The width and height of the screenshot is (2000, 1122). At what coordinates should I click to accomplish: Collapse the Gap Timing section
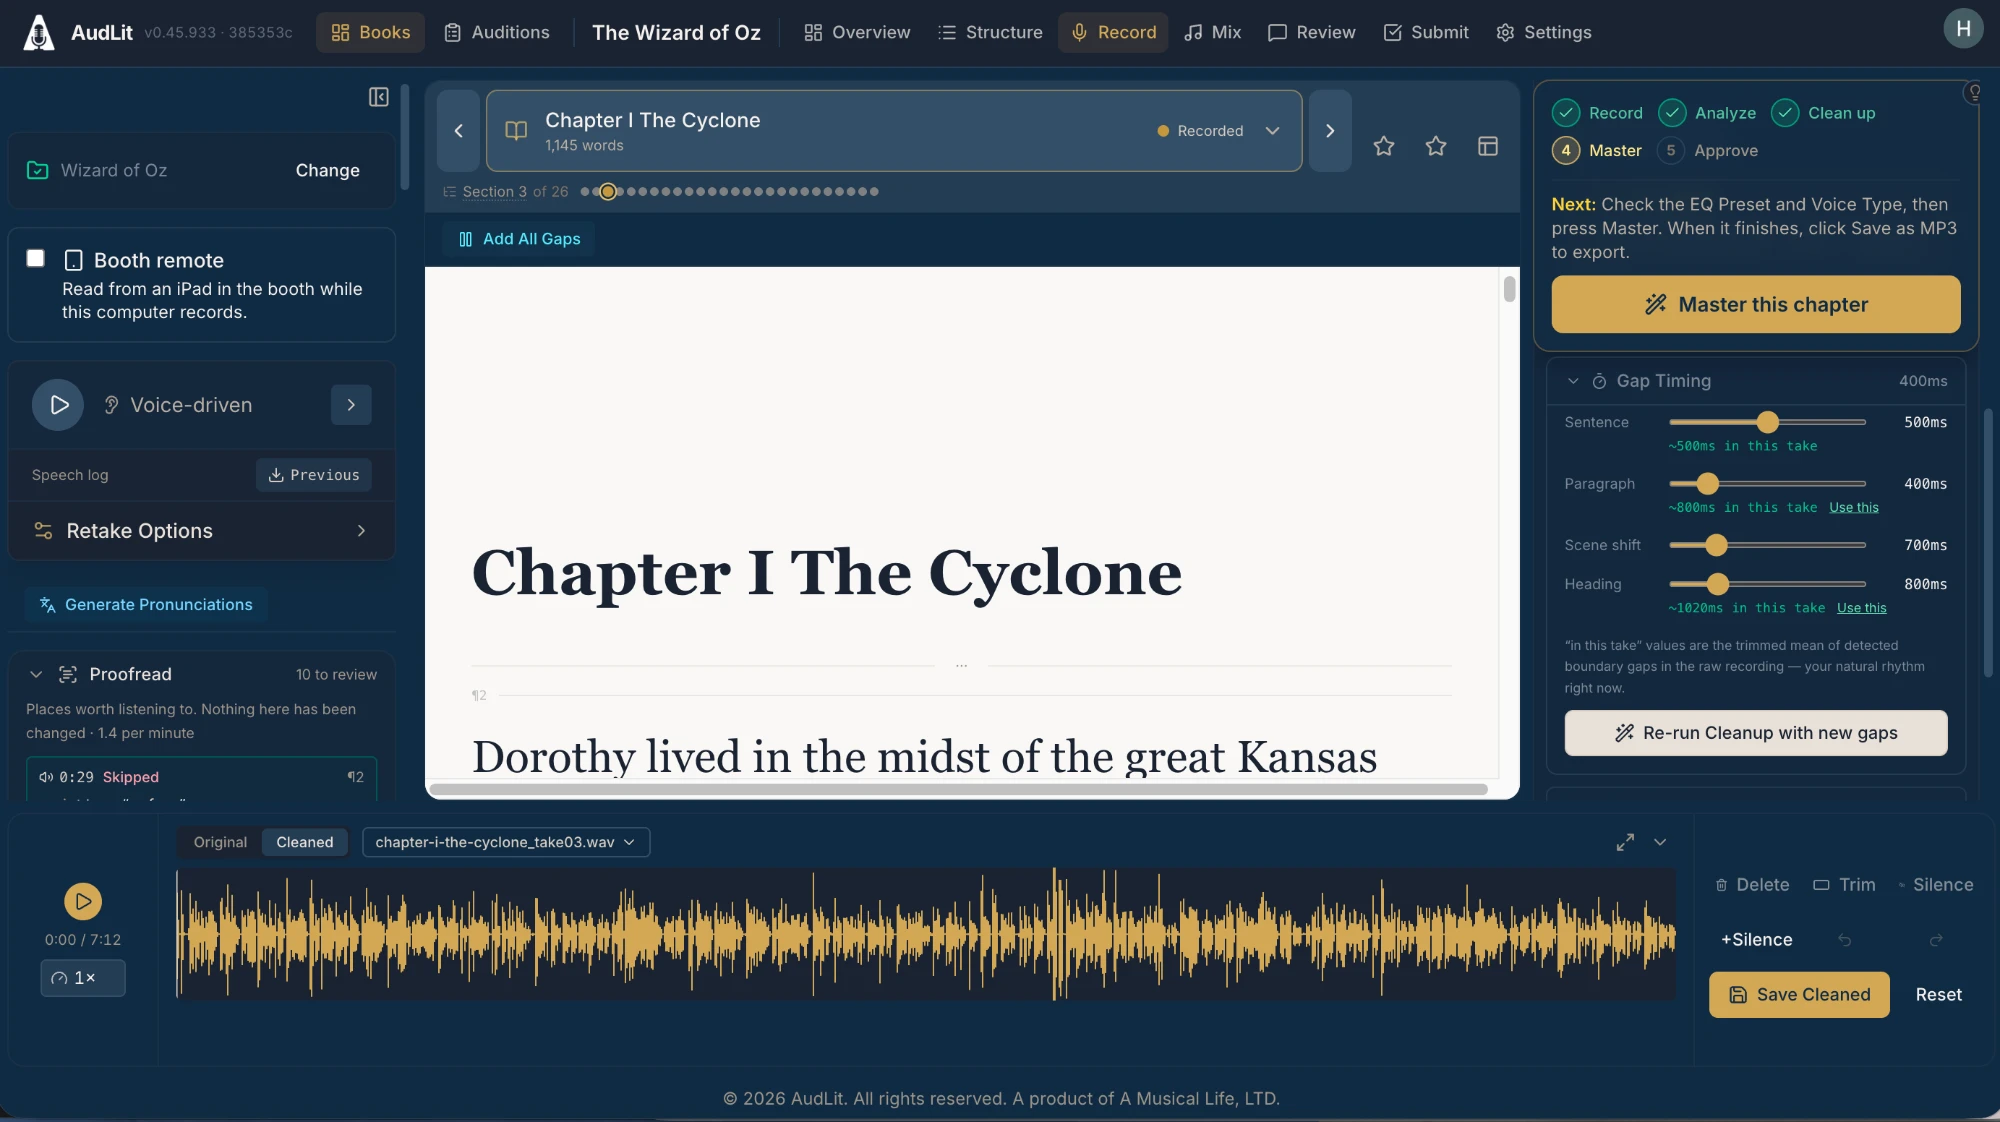click(x=1573, y=381)
